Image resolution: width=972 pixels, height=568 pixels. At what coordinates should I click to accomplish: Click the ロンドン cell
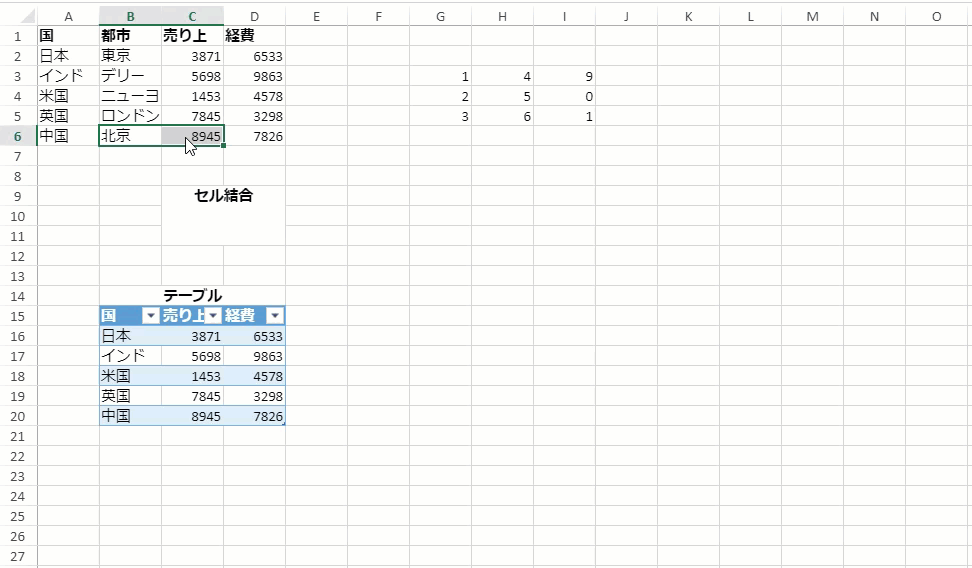click(x=130, y=116)
